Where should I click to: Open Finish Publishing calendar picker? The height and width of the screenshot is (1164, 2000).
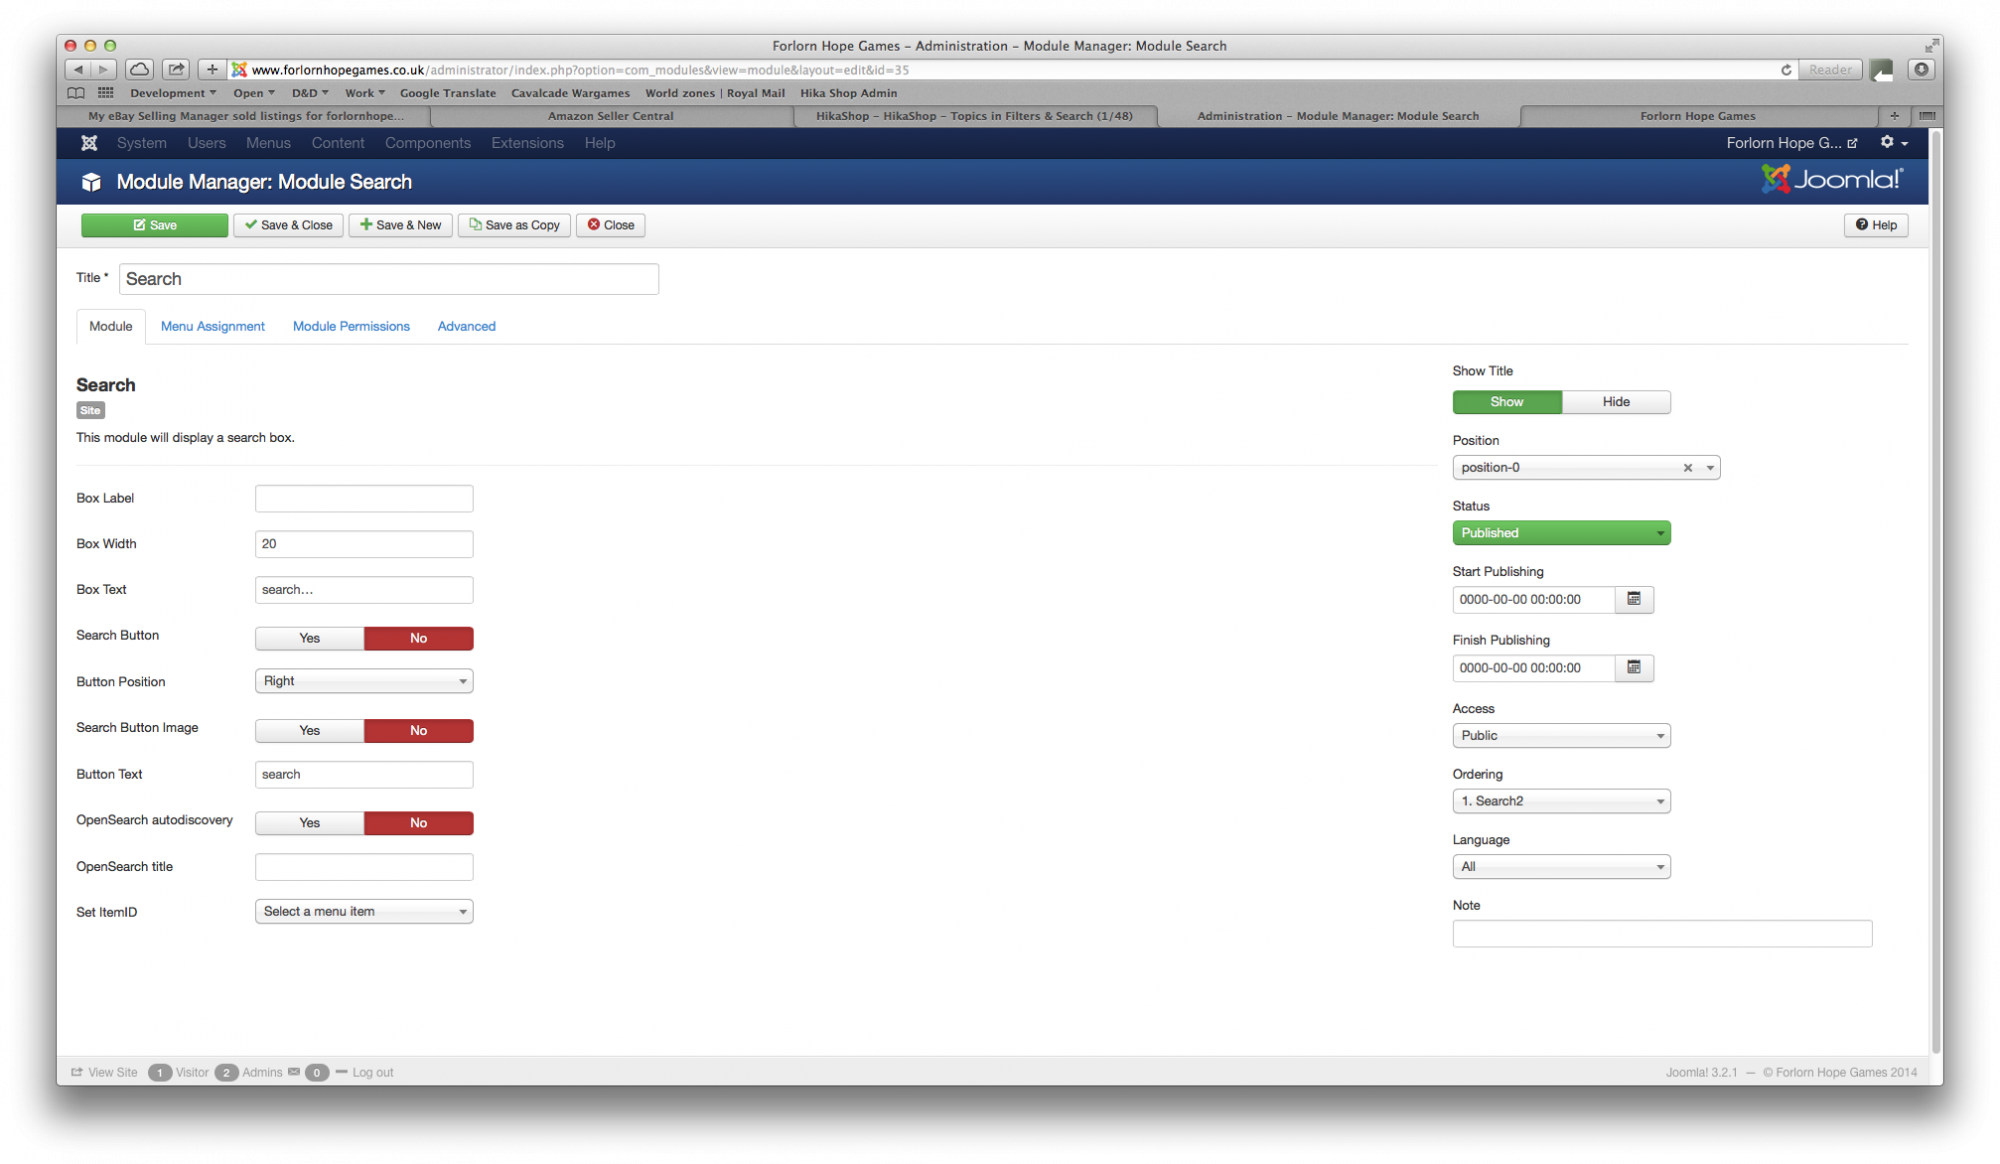pos(1633,667)
